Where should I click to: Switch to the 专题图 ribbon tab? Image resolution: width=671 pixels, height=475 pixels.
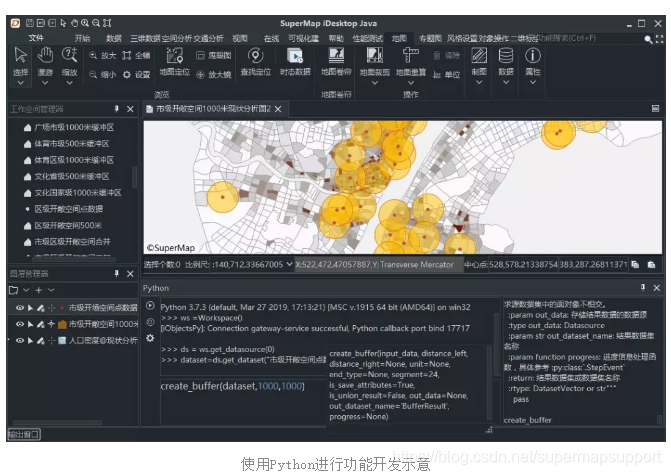[430, 39]
